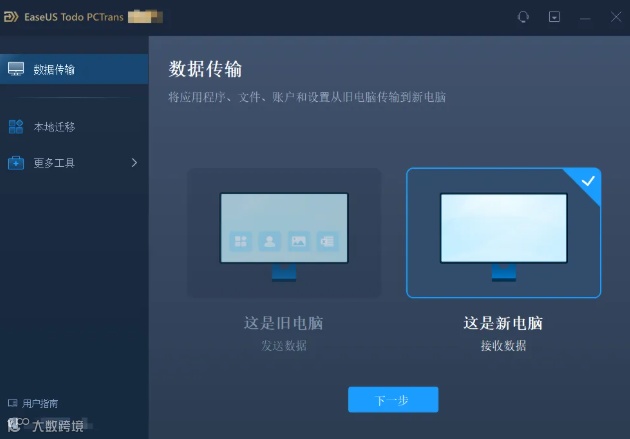Select the new computer card

coord(503,233)
